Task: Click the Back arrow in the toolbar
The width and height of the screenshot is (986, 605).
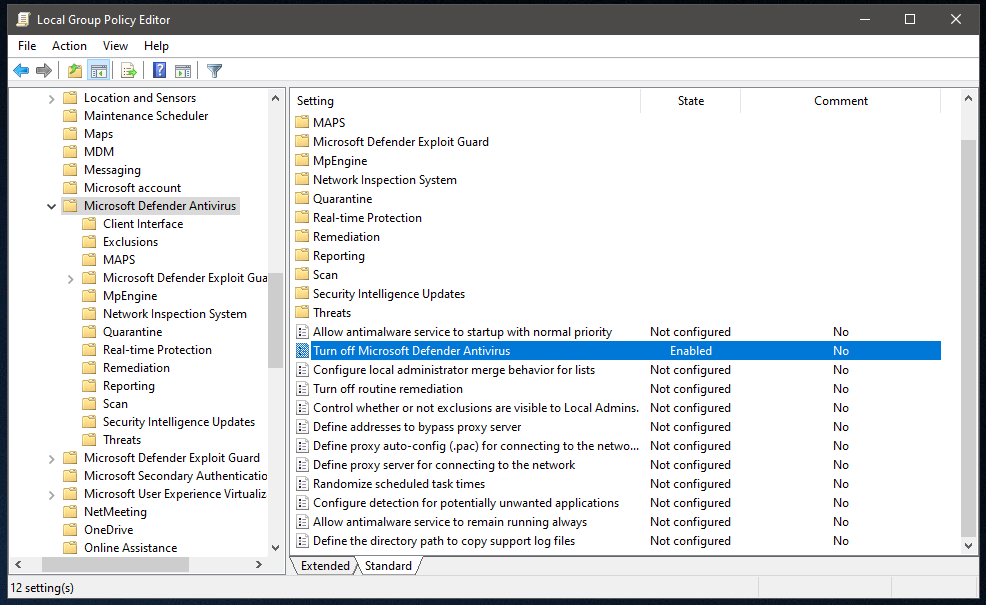Action: click(x=21, y=70)
